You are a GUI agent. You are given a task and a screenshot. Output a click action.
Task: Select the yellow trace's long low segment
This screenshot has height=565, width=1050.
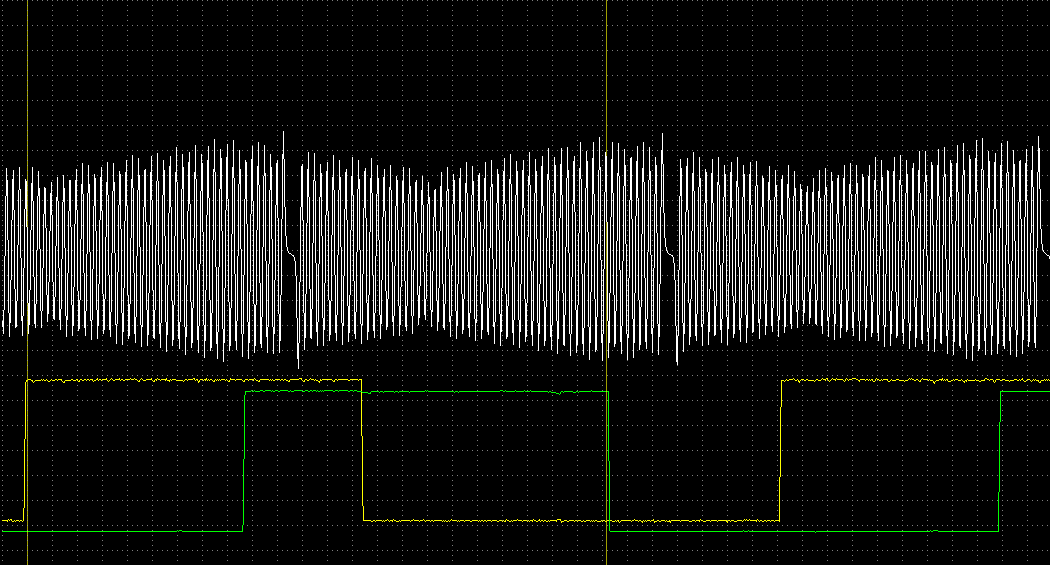(570, 521)
